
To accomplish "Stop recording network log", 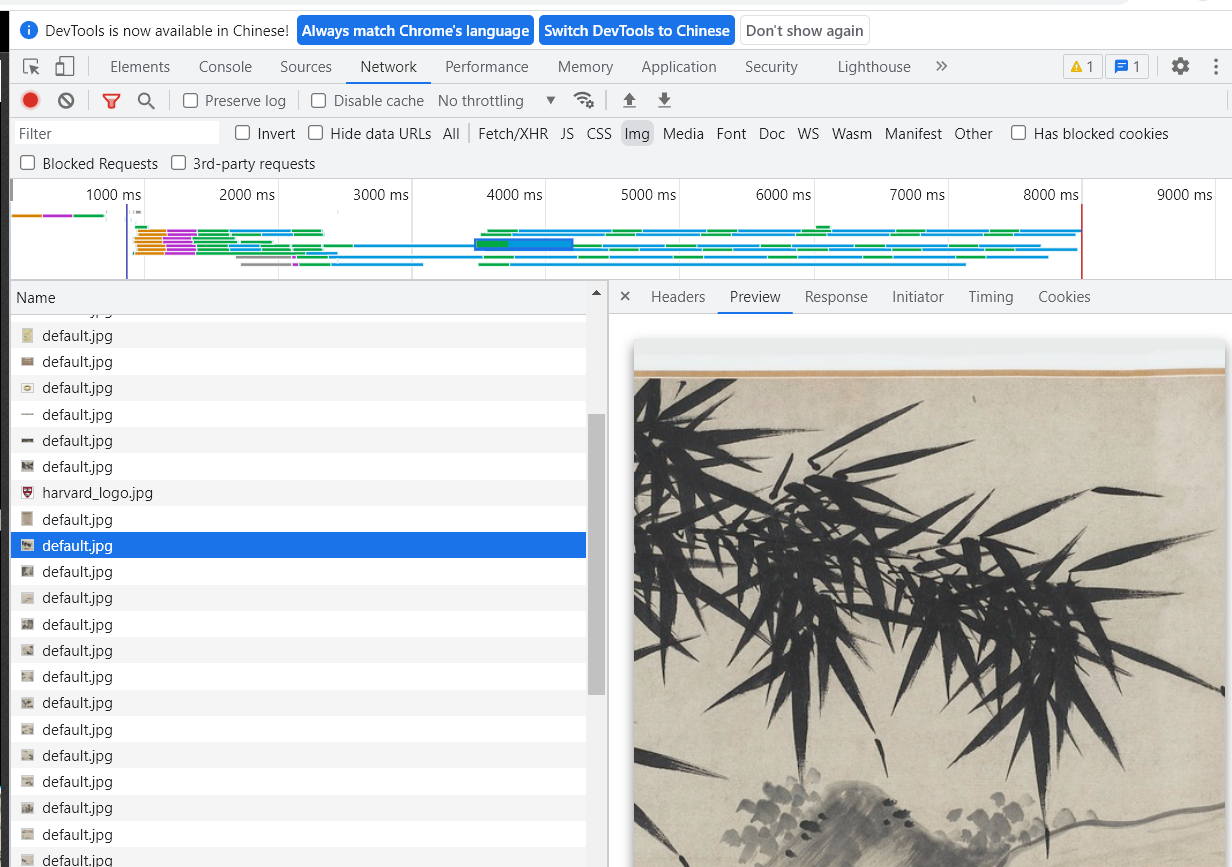I will [x=31, y=100].
